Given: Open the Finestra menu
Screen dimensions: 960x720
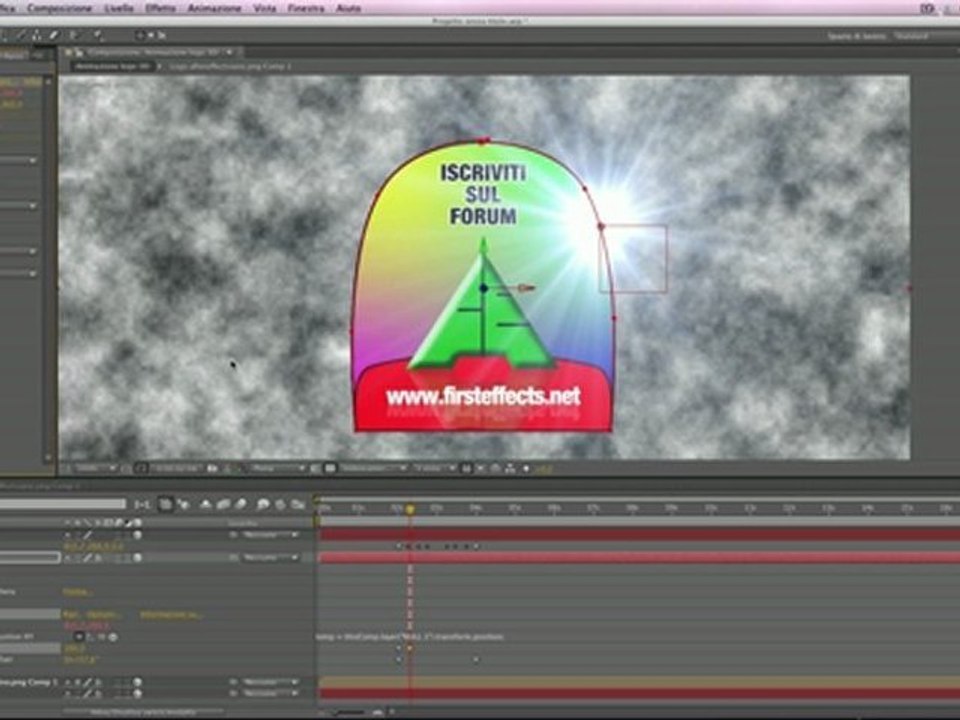Looking at the screenshot, I should coord(306,9).
